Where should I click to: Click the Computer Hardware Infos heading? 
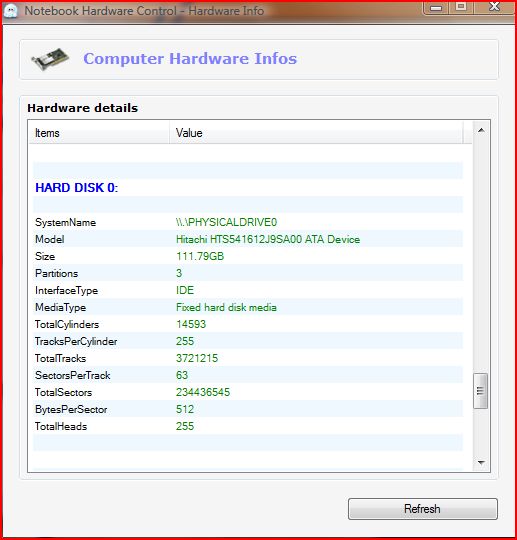tap(190, 59)
